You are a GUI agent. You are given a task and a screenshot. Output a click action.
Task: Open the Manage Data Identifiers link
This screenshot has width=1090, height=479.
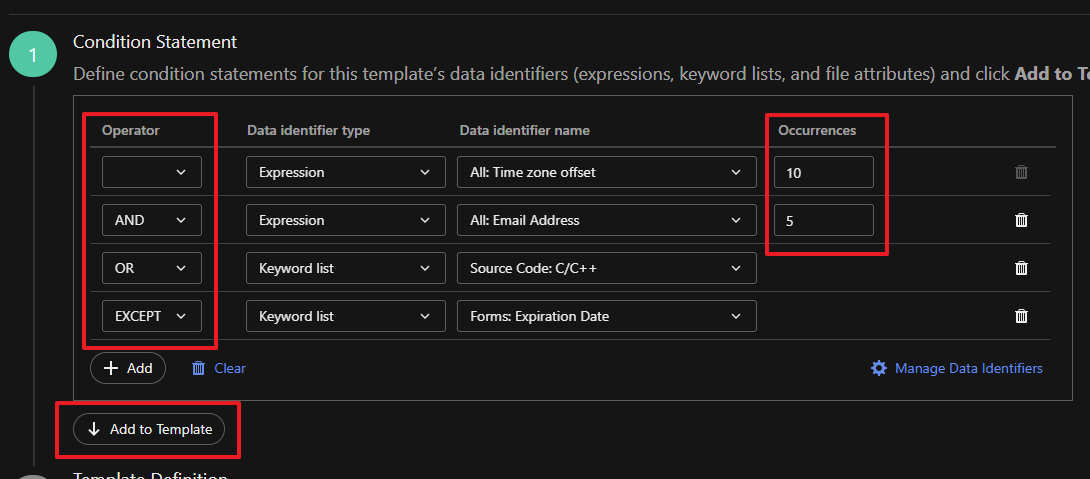968,368
